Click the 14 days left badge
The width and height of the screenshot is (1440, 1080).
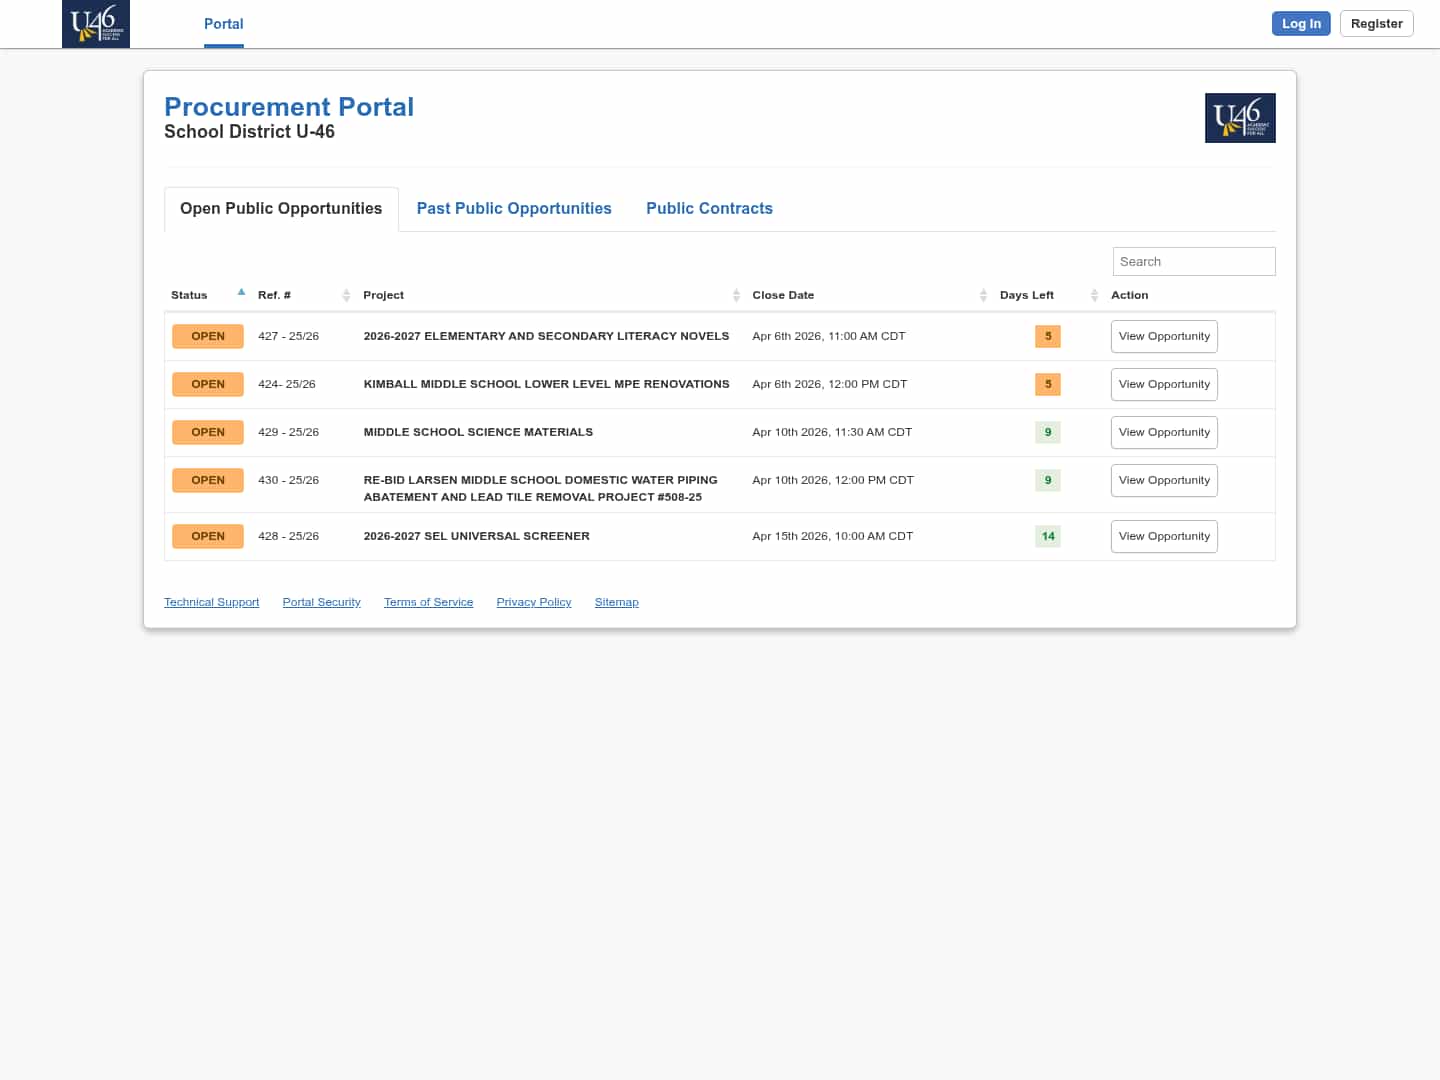point(1047,536)
